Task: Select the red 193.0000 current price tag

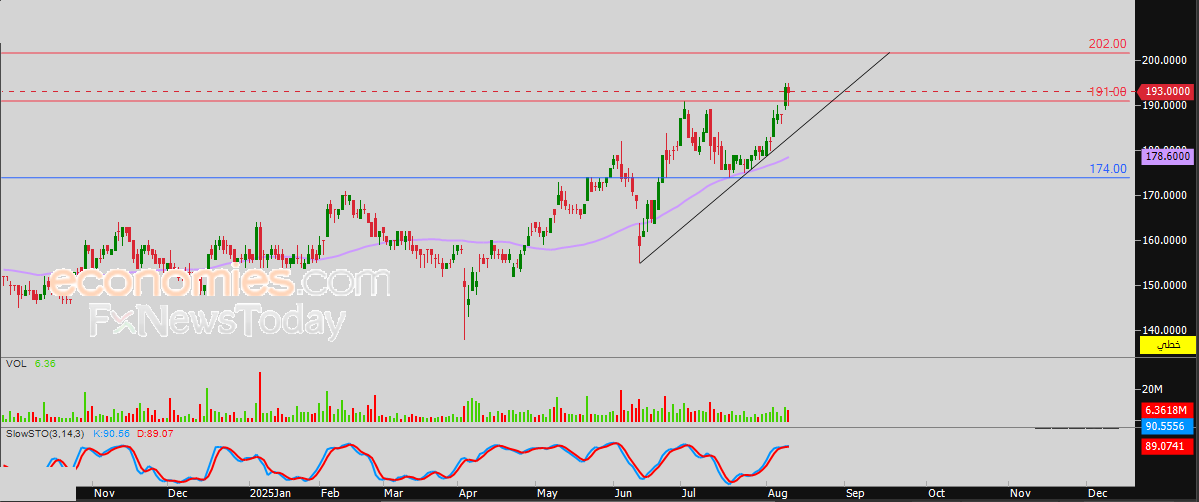Action: coord(1168,91)
